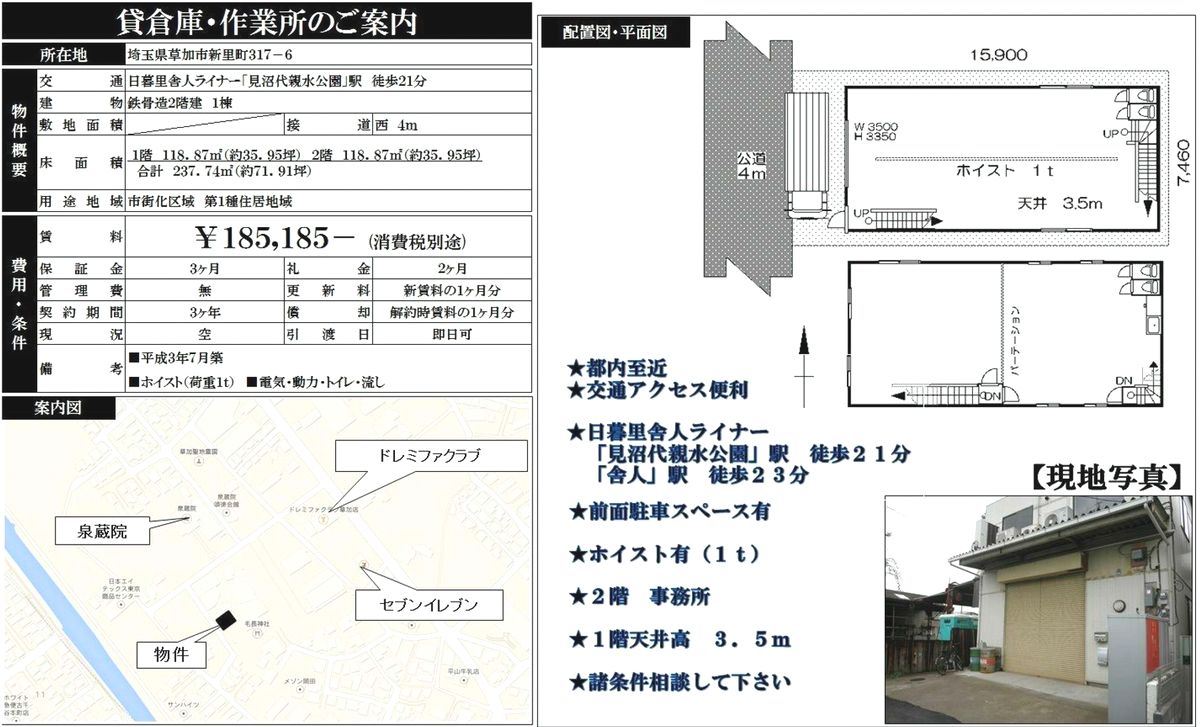Click the 費用・条件 vertical side header
Screen dimensions: 1200x727
click(18, 304)
